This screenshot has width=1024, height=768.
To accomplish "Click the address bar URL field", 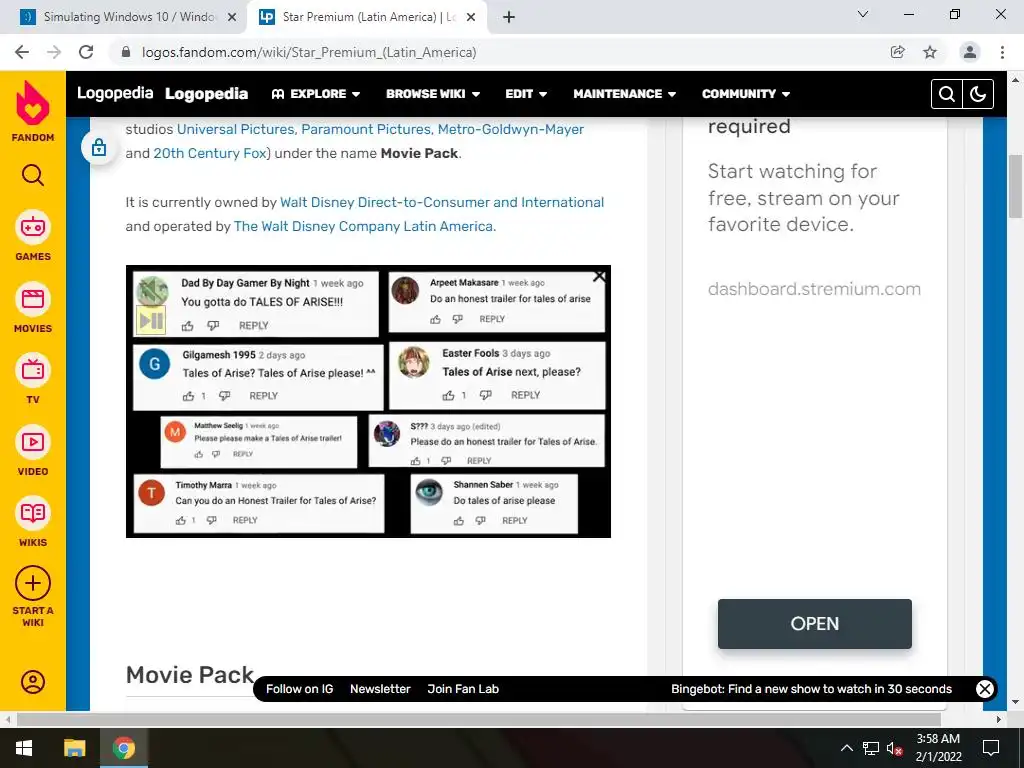I will [496, 52].
